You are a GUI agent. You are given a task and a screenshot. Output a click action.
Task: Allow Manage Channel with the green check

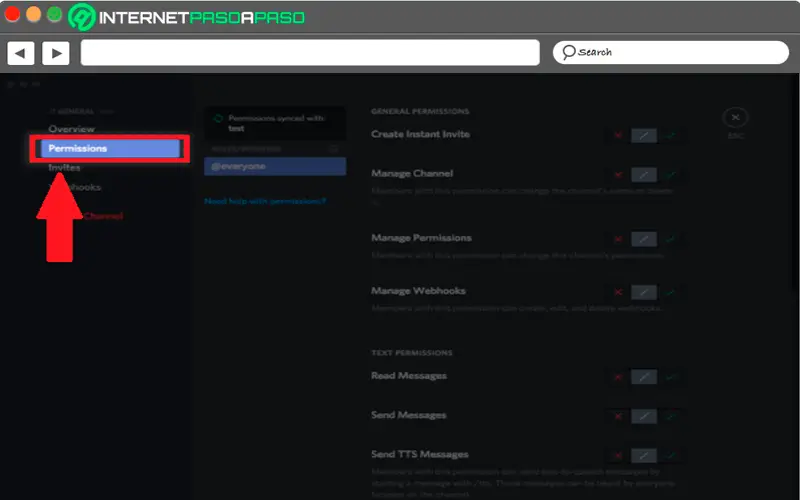670,174
